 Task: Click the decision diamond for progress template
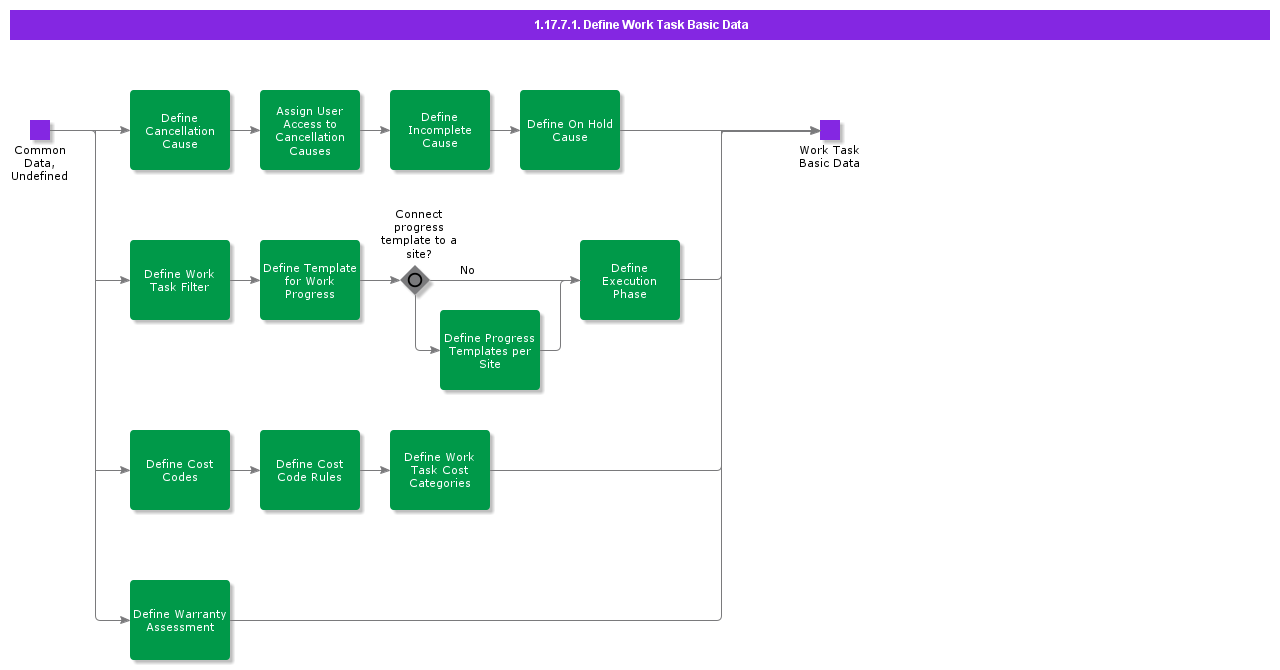coord(415,281)
